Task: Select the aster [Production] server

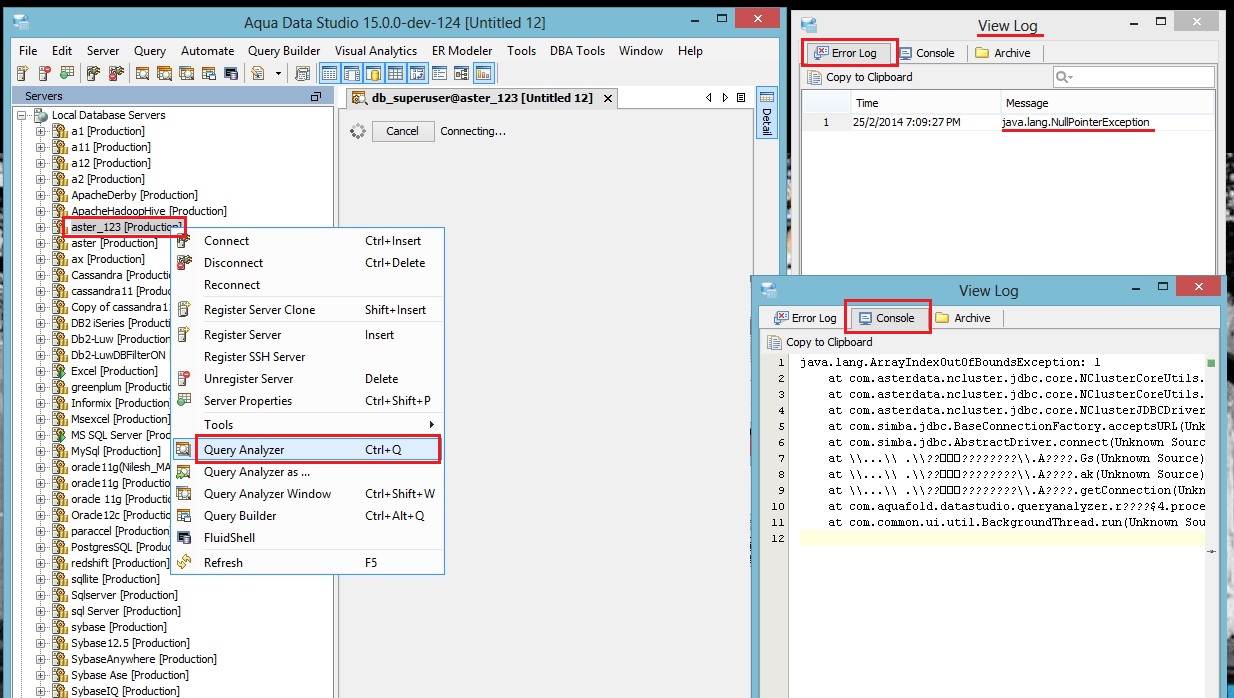Action: coord(113,243)
